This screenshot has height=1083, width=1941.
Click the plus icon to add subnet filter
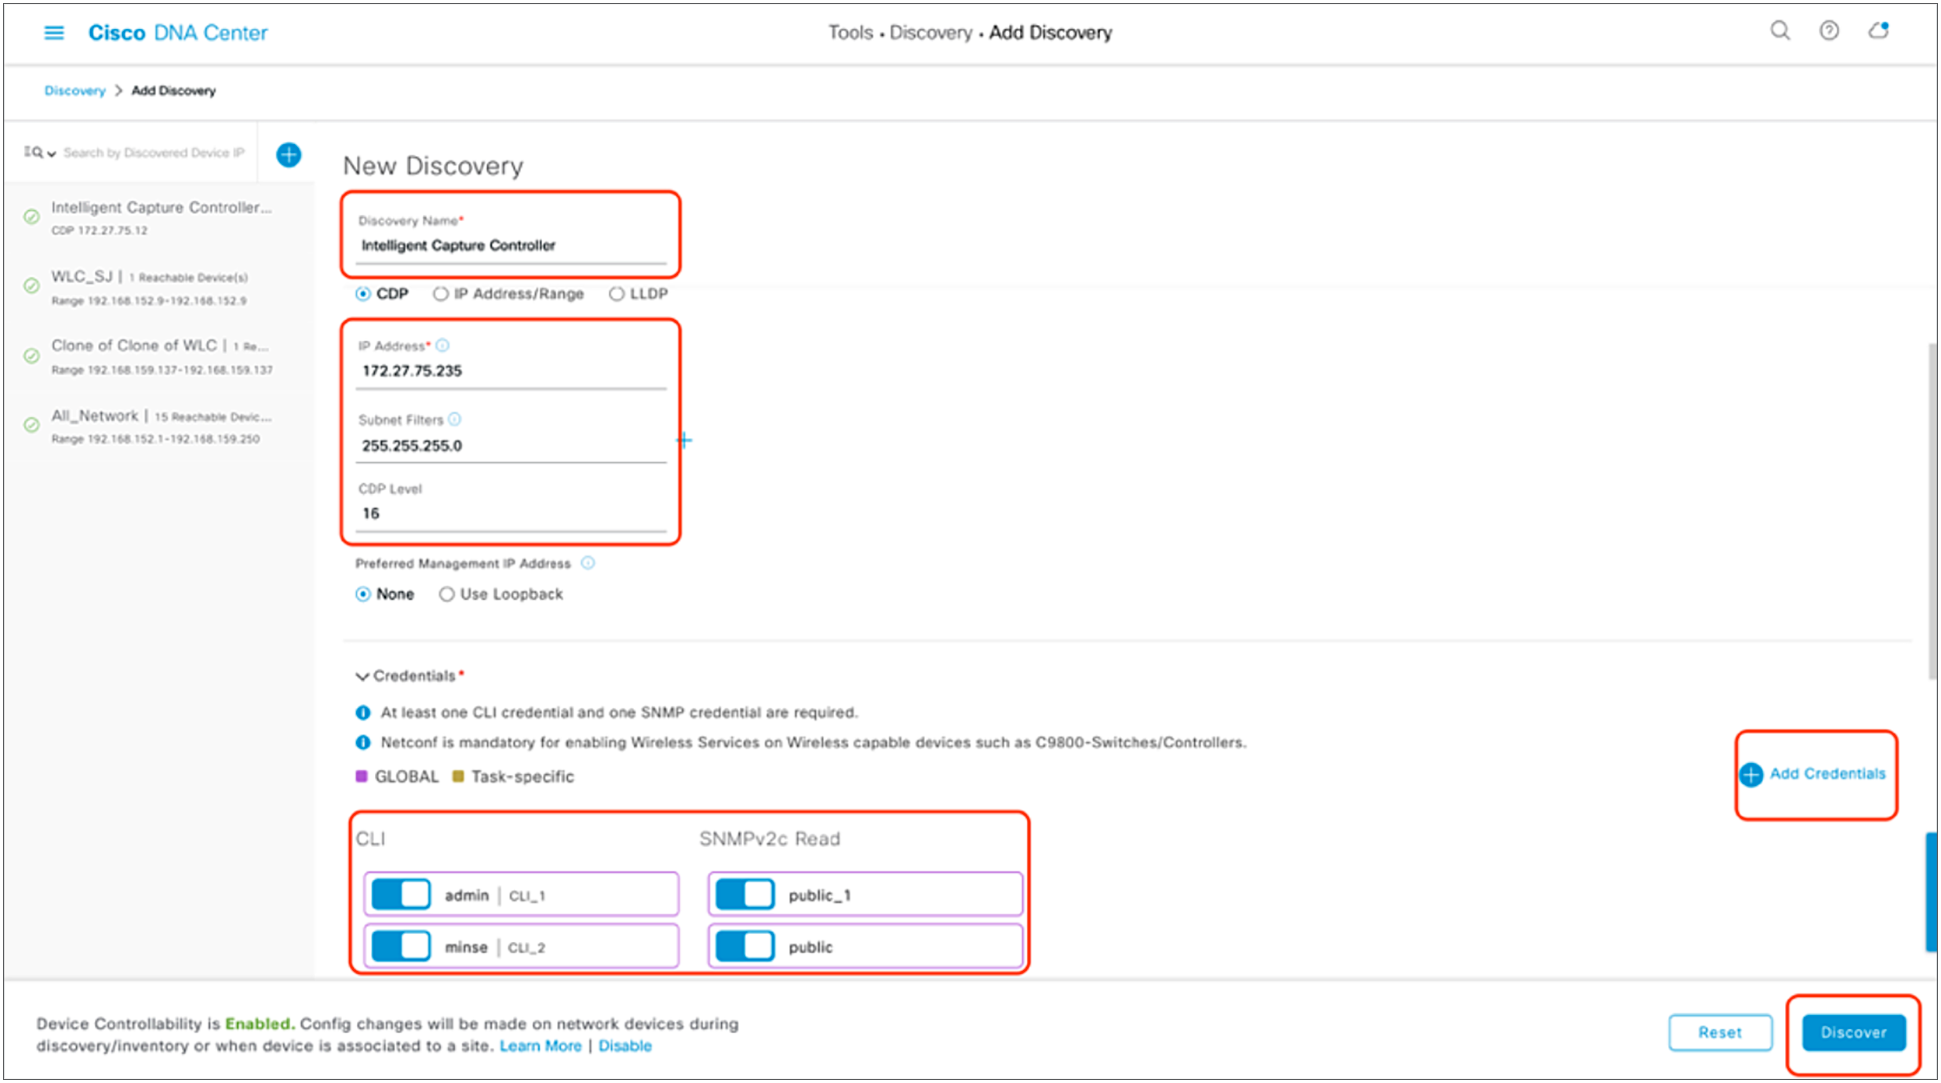(684, 440)
